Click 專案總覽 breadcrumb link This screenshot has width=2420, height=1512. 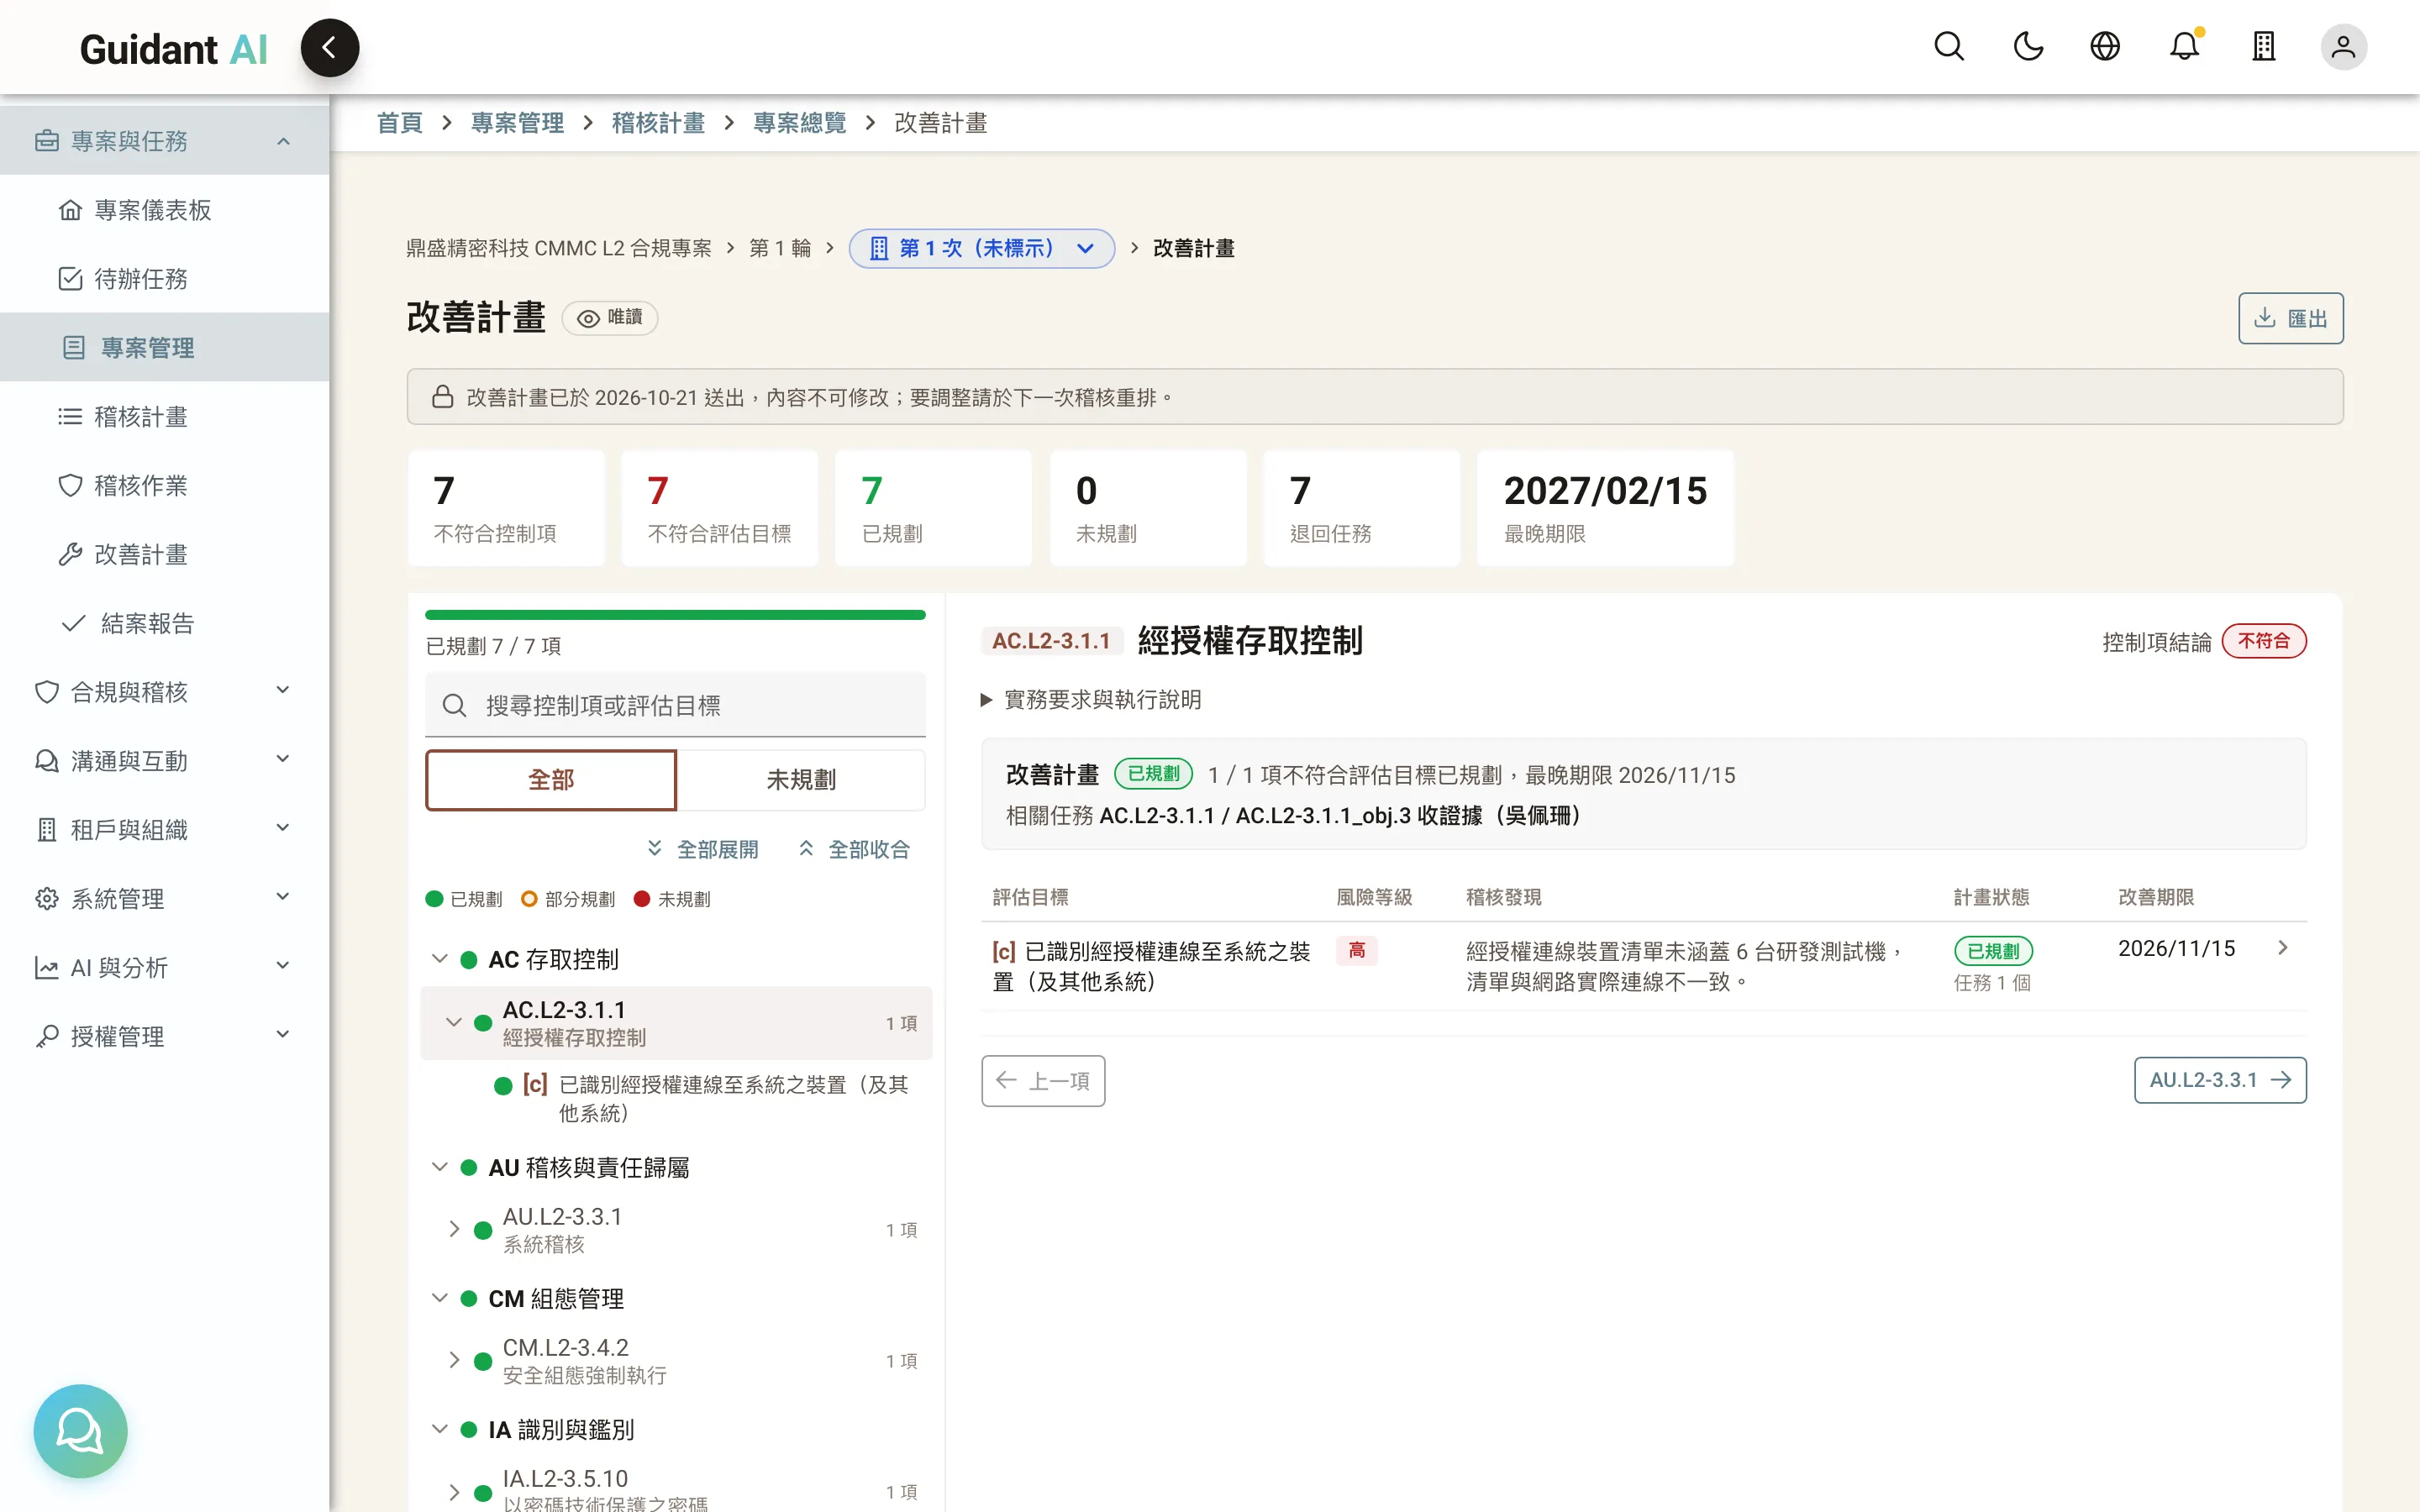pos(799,123)
